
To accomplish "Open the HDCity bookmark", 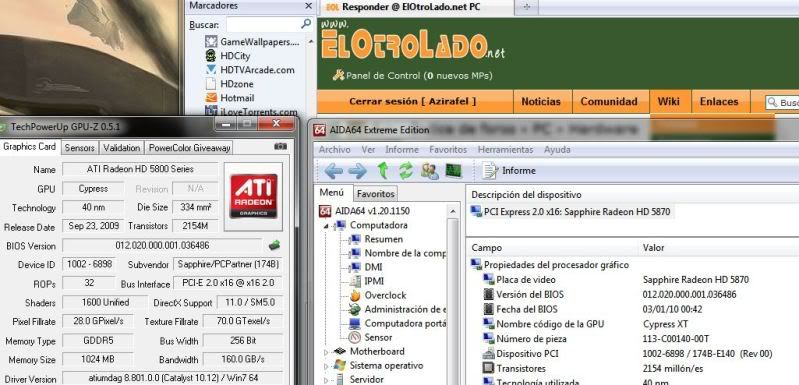I will pyautogui.click(x=227, y=56).
